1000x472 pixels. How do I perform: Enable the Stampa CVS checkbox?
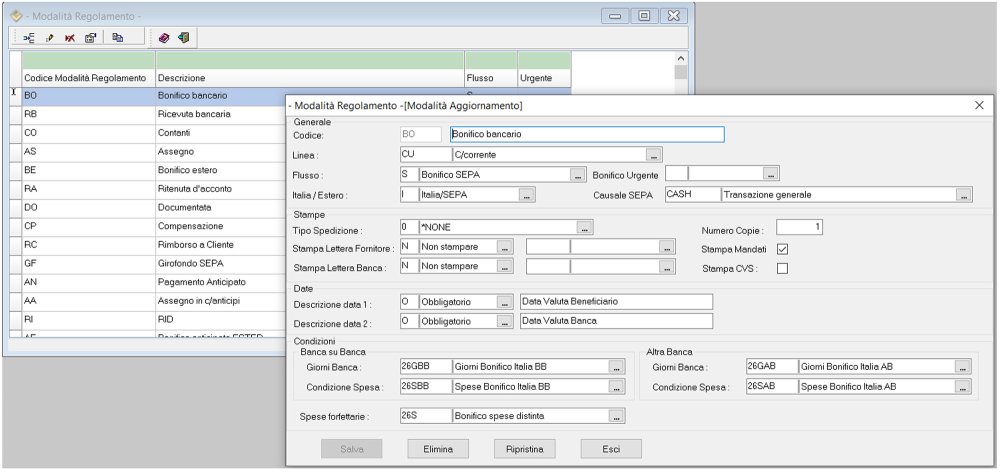[x=783, y=268]
